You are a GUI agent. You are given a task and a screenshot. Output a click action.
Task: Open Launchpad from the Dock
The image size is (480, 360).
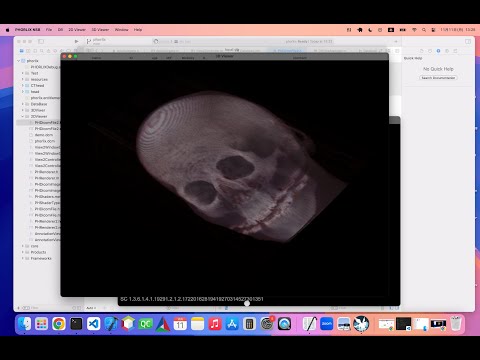(42, 324)
